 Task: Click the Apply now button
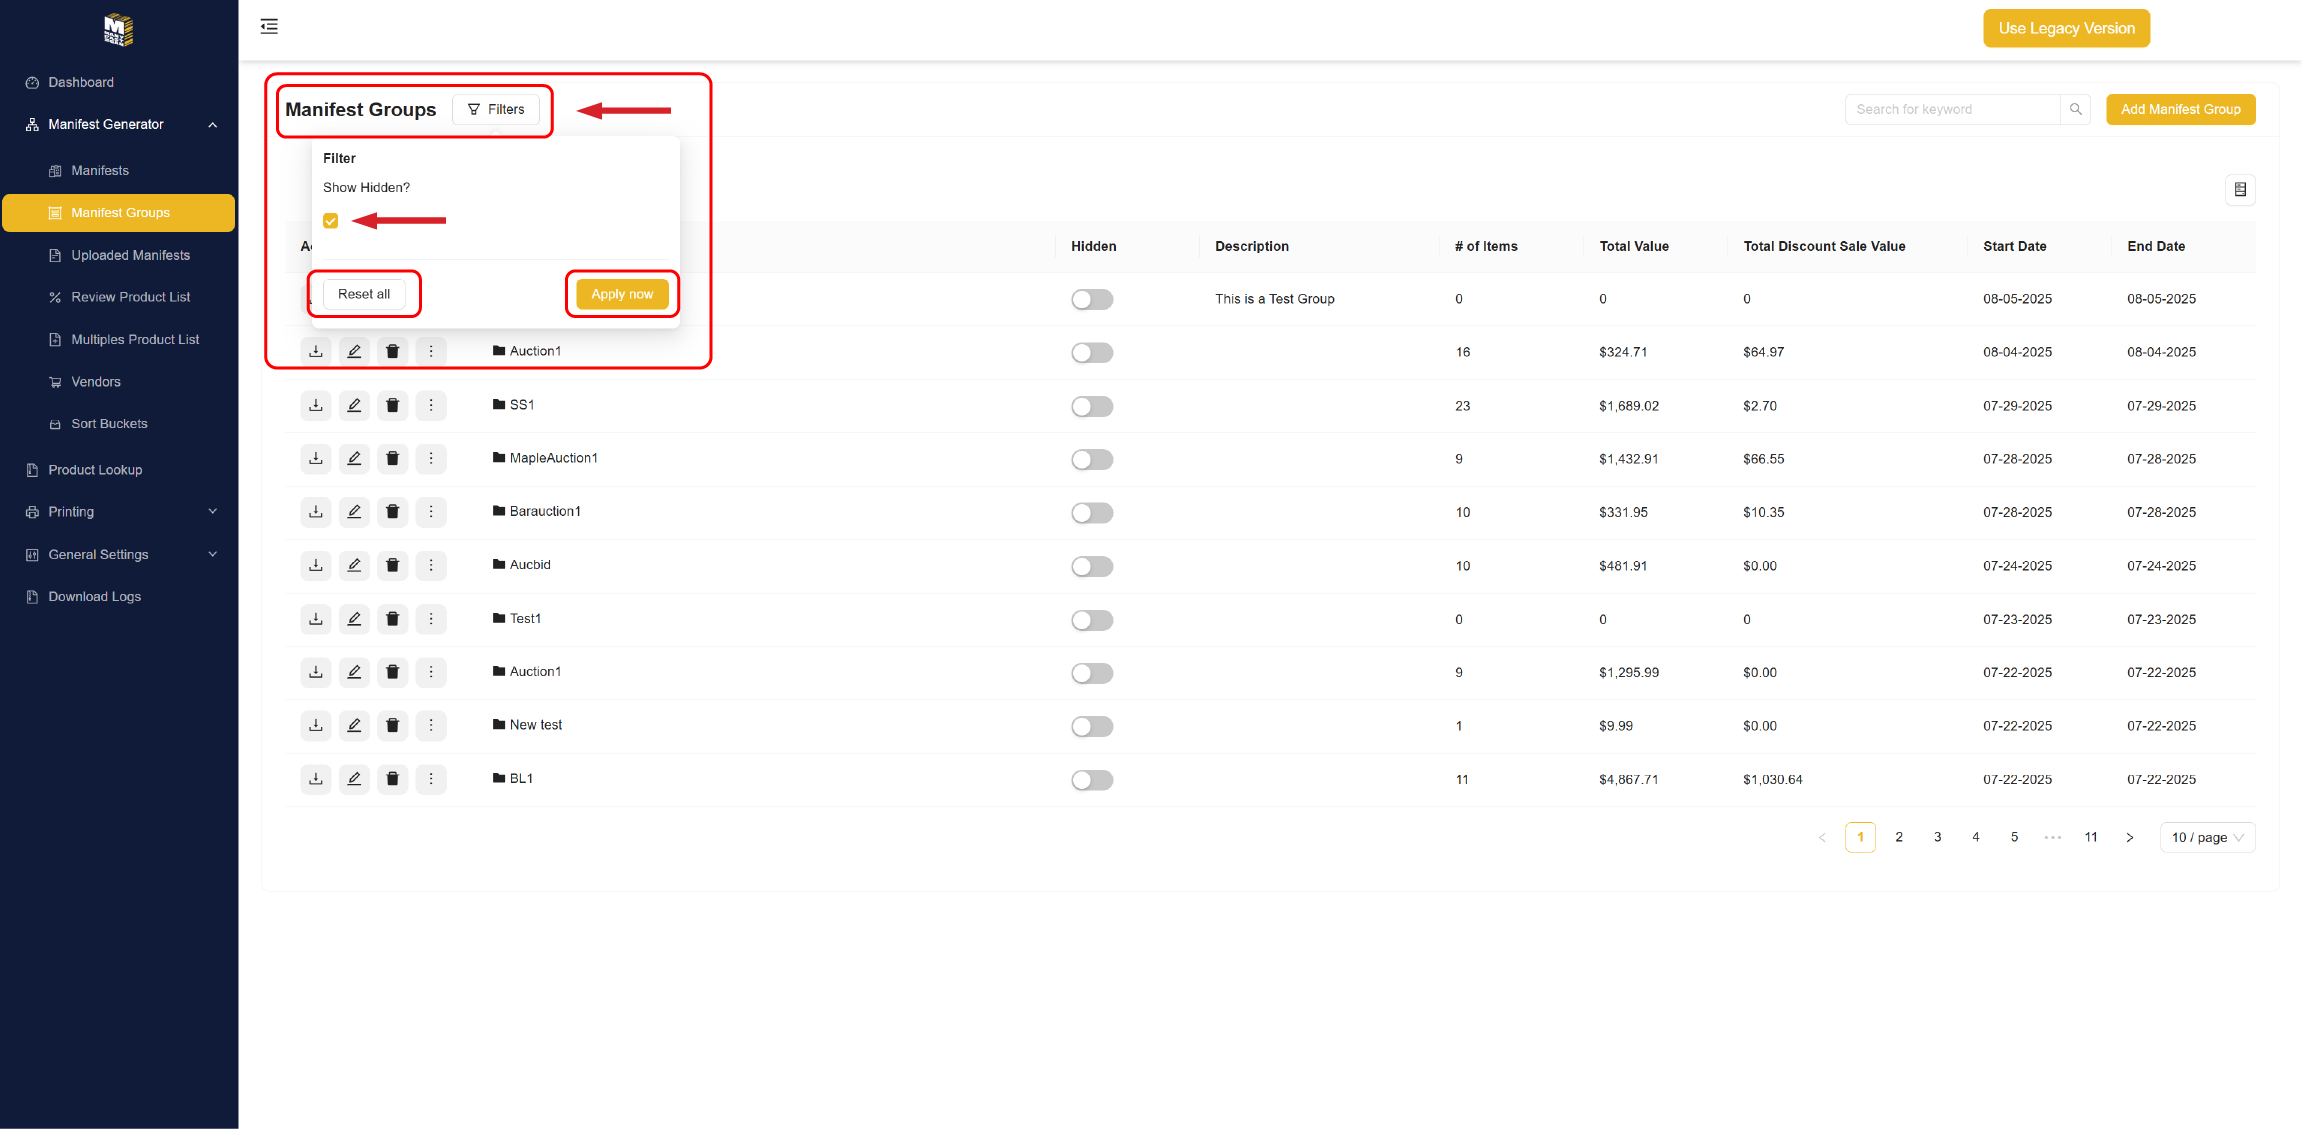coord(622,294)
